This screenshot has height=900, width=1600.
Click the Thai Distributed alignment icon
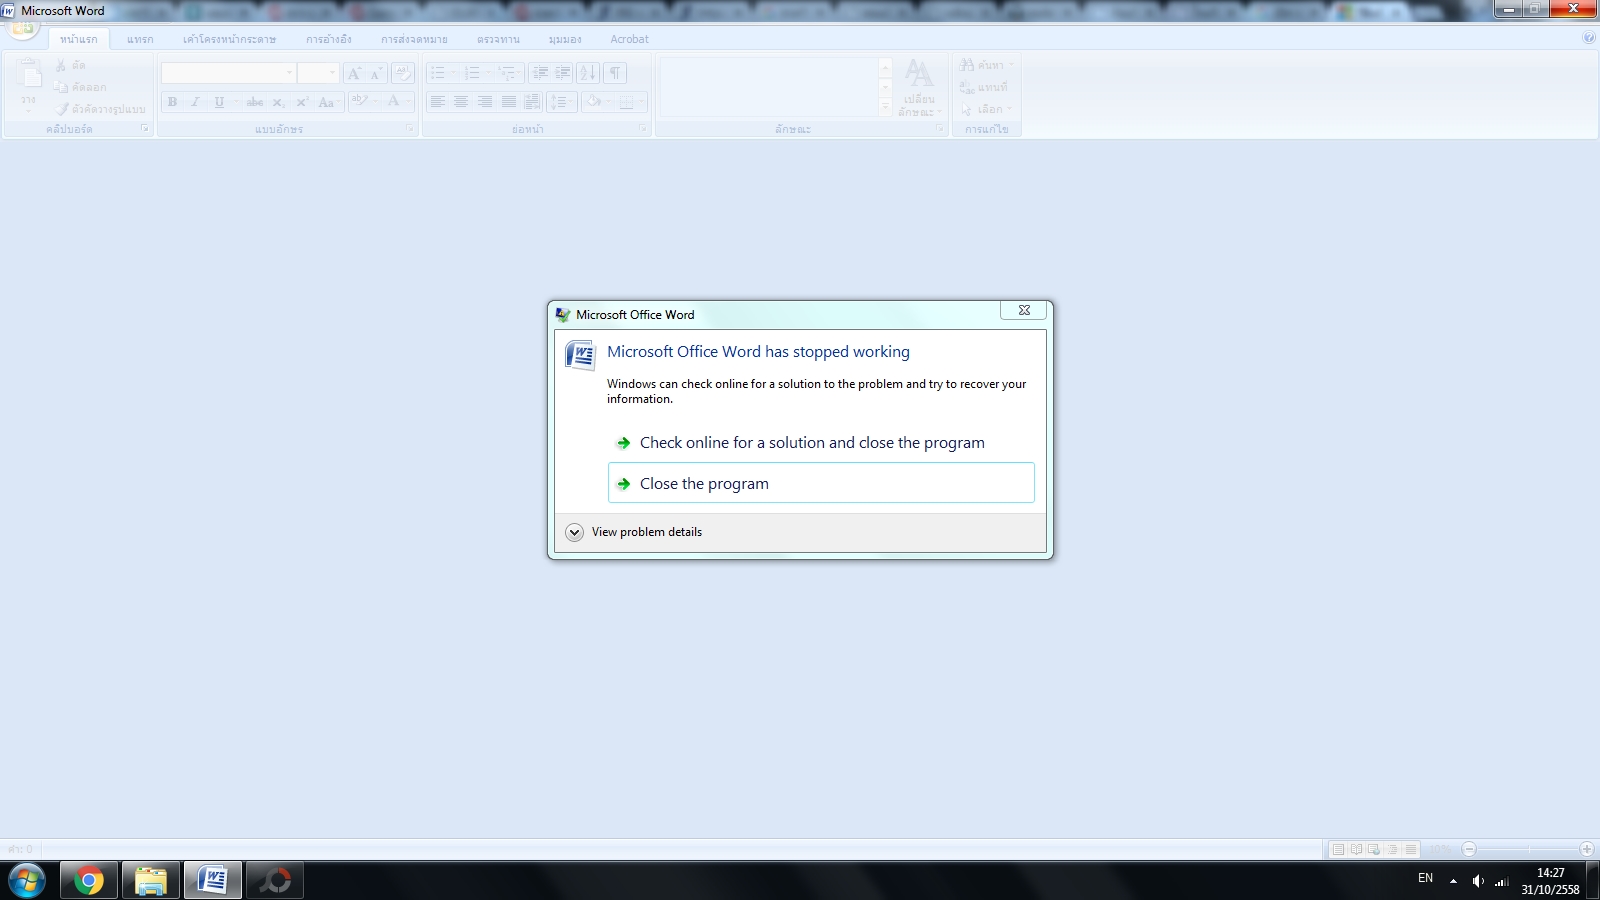click(532, 102)
